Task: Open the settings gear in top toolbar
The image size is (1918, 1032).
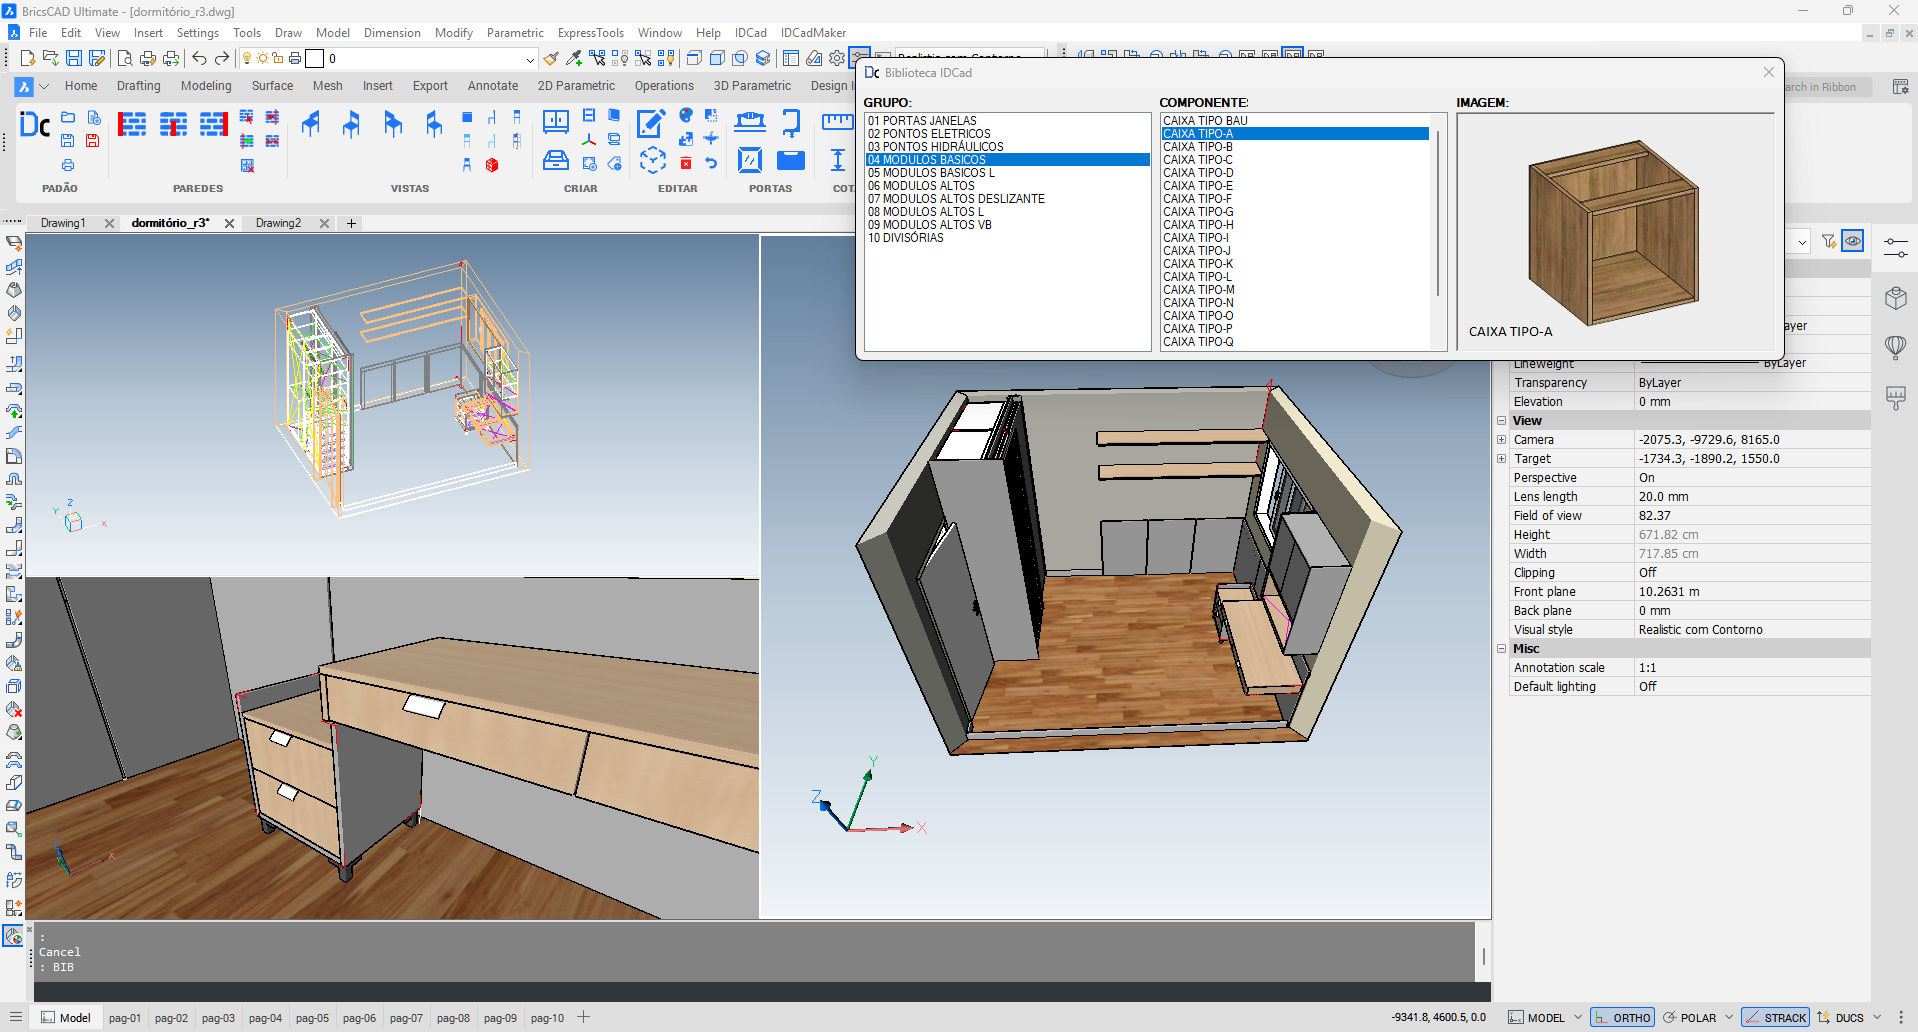Action: coord(837,58)
